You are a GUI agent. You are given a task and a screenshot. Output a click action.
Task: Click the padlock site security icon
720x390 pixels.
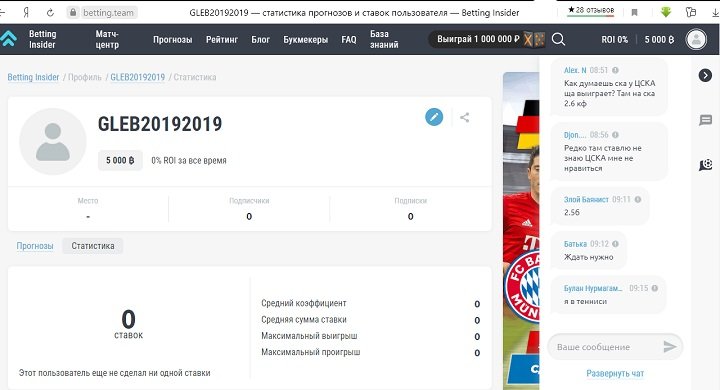click(73, 12)
